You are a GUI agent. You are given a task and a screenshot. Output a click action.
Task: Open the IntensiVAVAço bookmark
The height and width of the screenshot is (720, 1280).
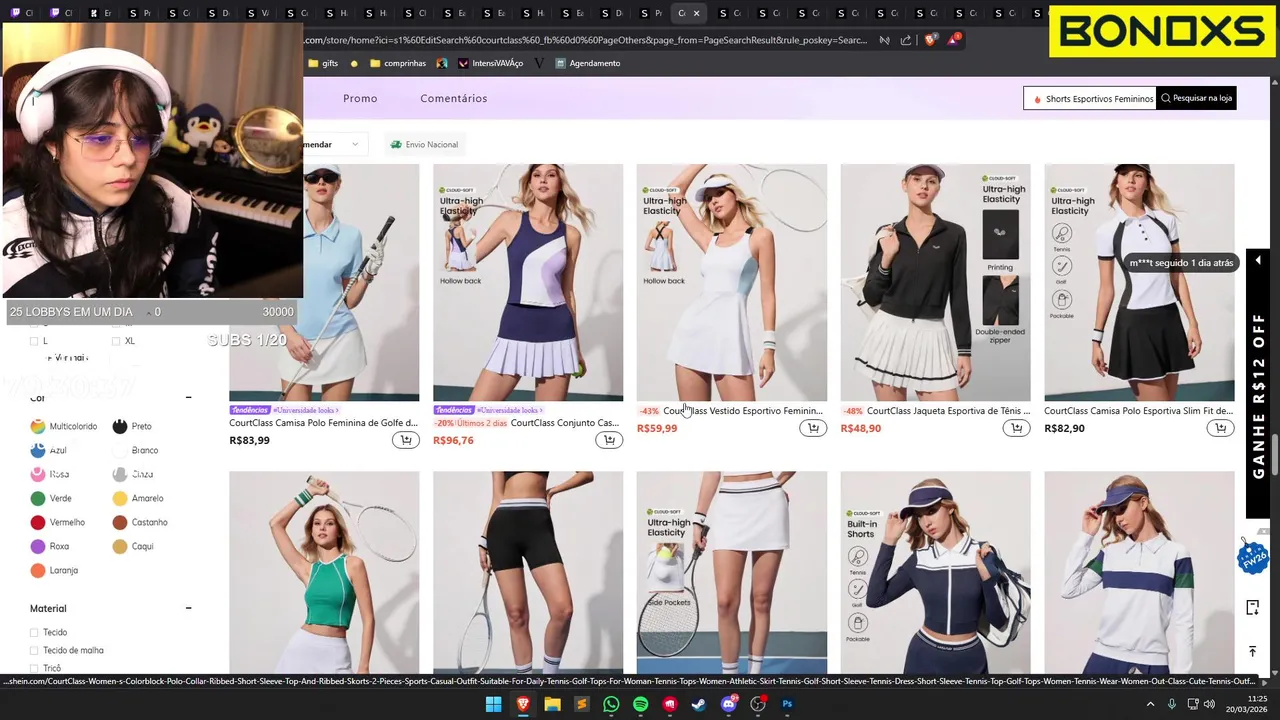tap(491, 63)
